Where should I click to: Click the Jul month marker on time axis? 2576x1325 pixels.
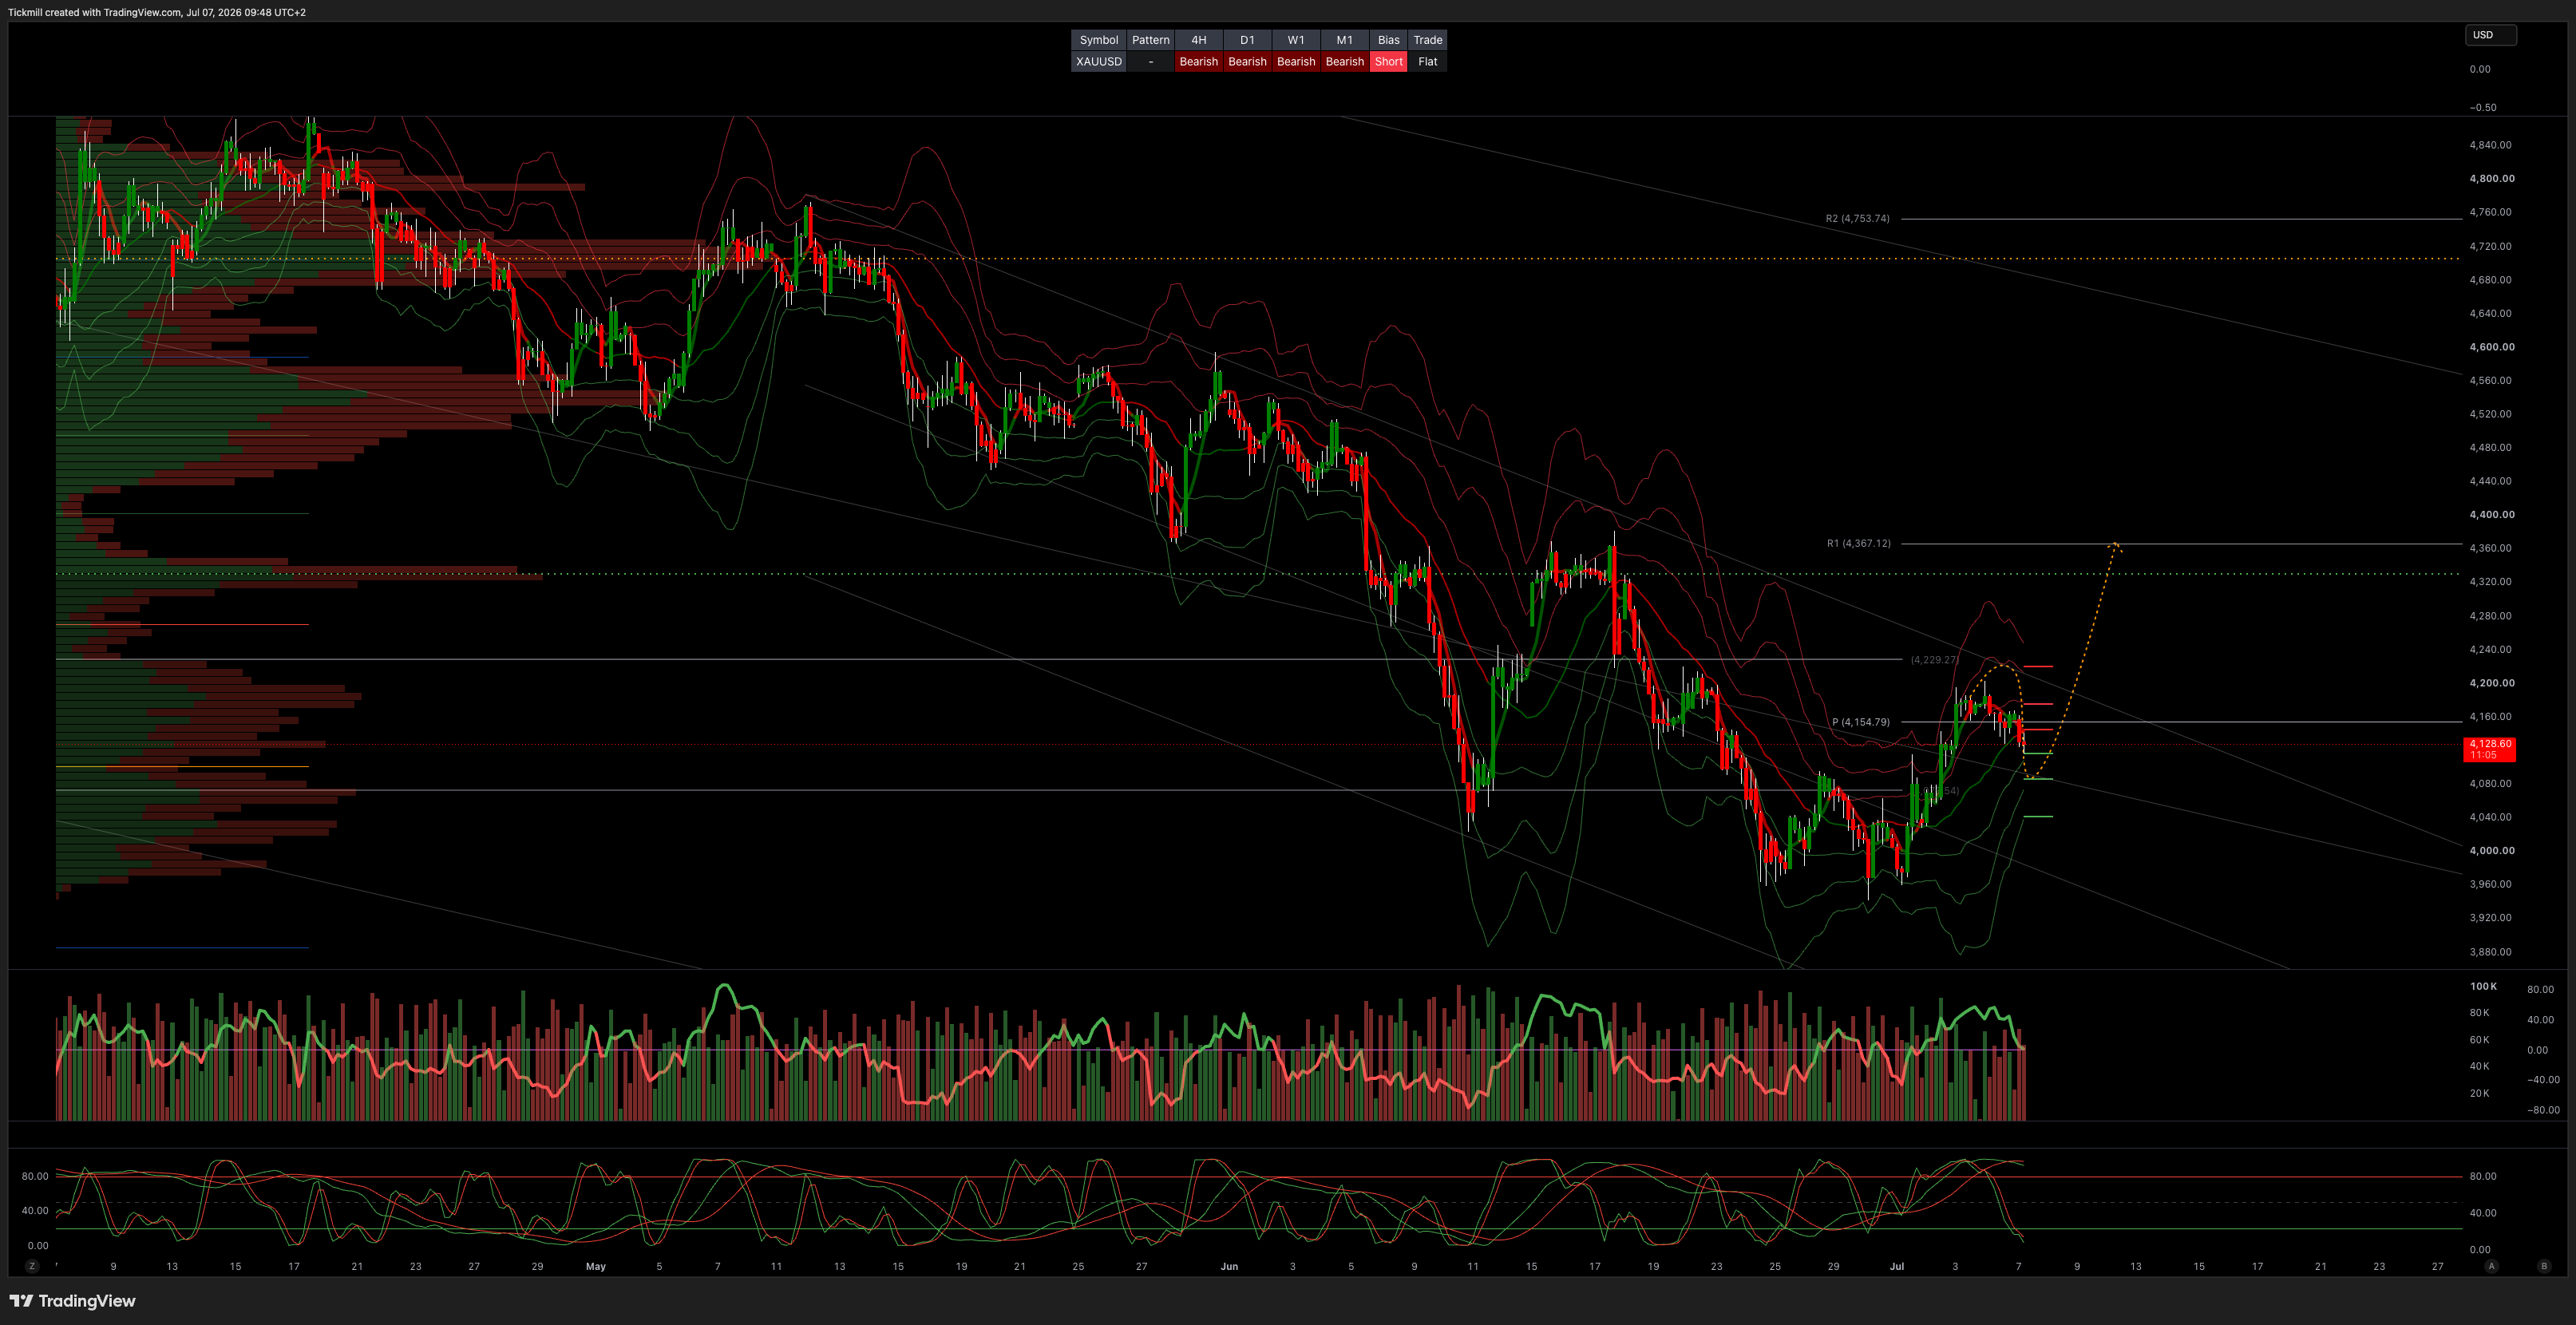pos(1896,1266)
